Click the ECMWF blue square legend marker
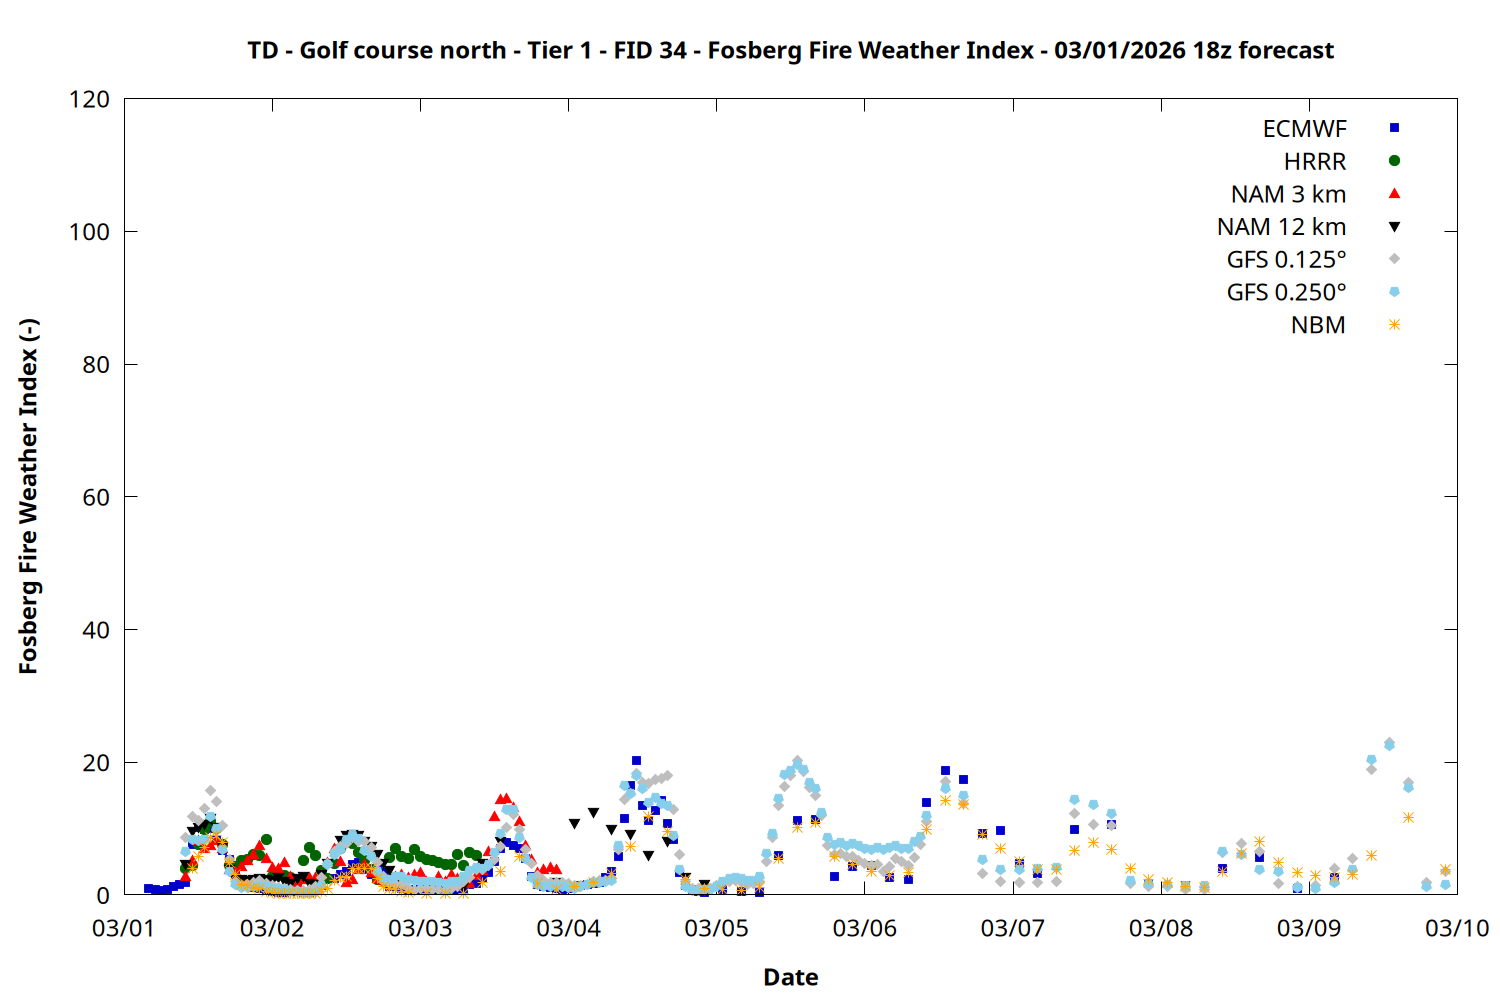 tap(1394, 128)
